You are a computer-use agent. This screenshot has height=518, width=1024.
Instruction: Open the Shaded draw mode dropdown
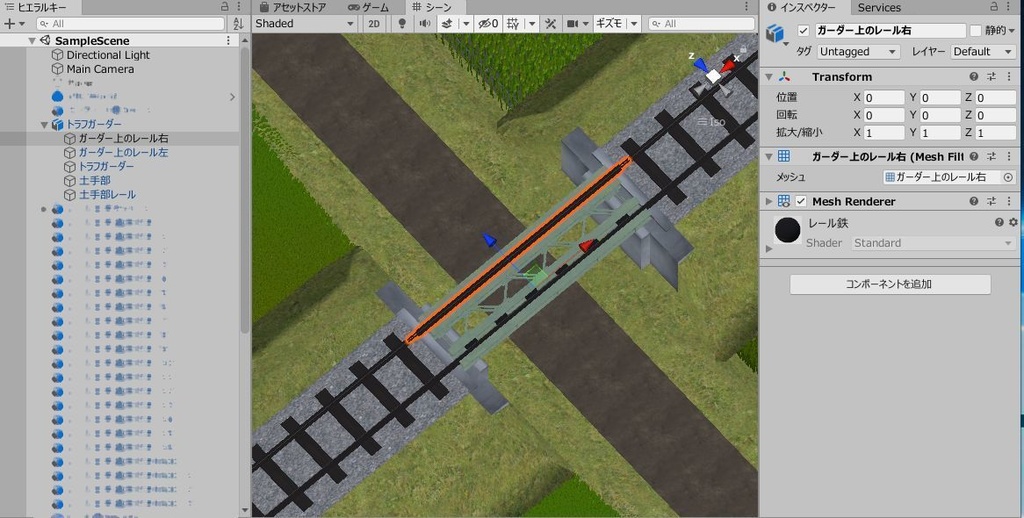304,24
